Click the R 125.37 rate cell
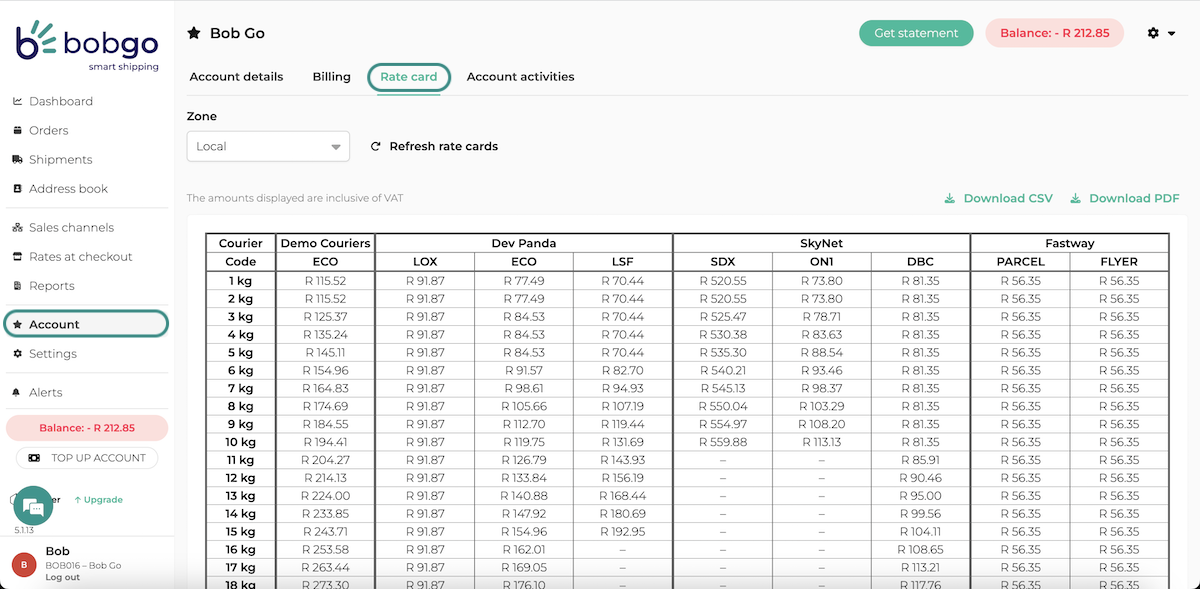 point(325,316)
